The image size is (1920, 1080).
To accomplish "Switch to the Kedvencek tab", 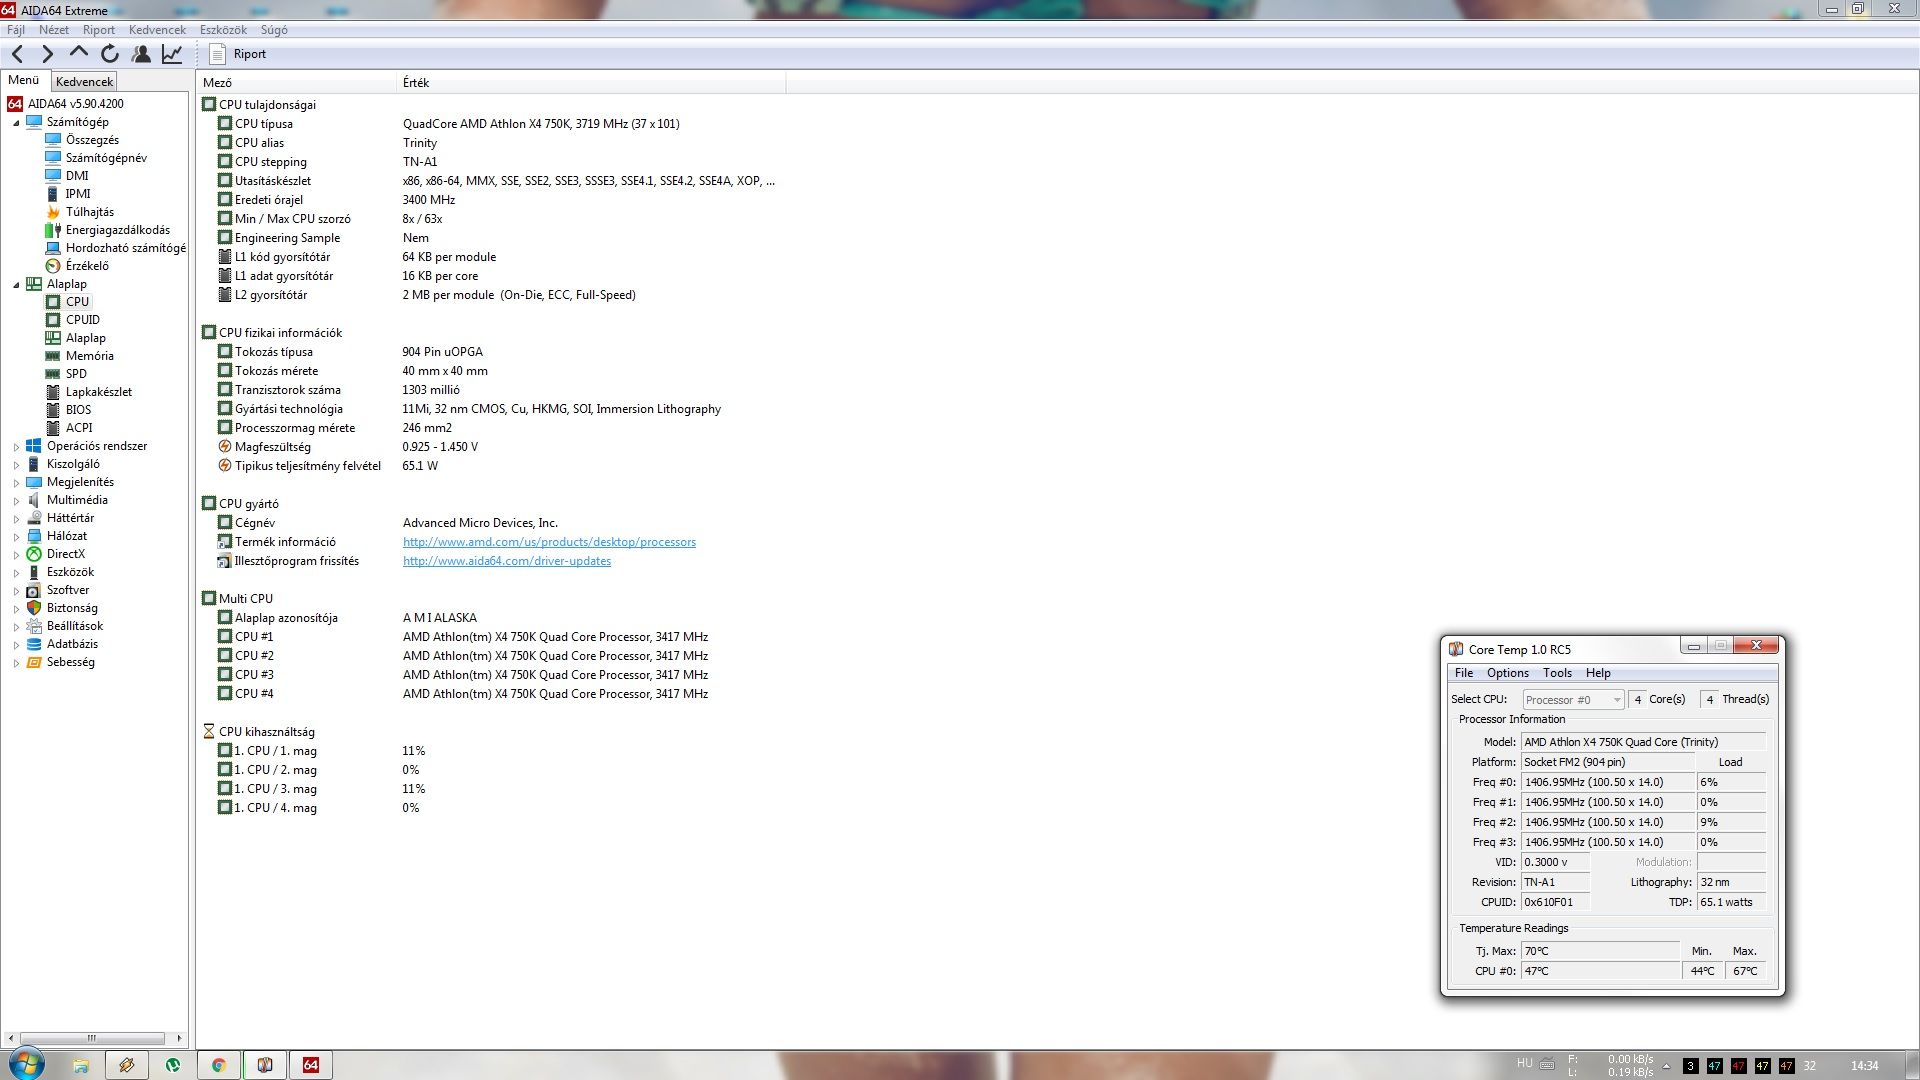I will click(84, 82).
